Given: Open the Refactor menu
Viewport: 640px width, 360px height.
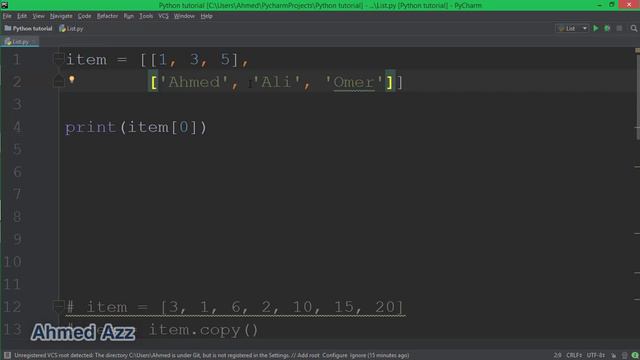Looking at the screenshot, I should tap(107, 16).
